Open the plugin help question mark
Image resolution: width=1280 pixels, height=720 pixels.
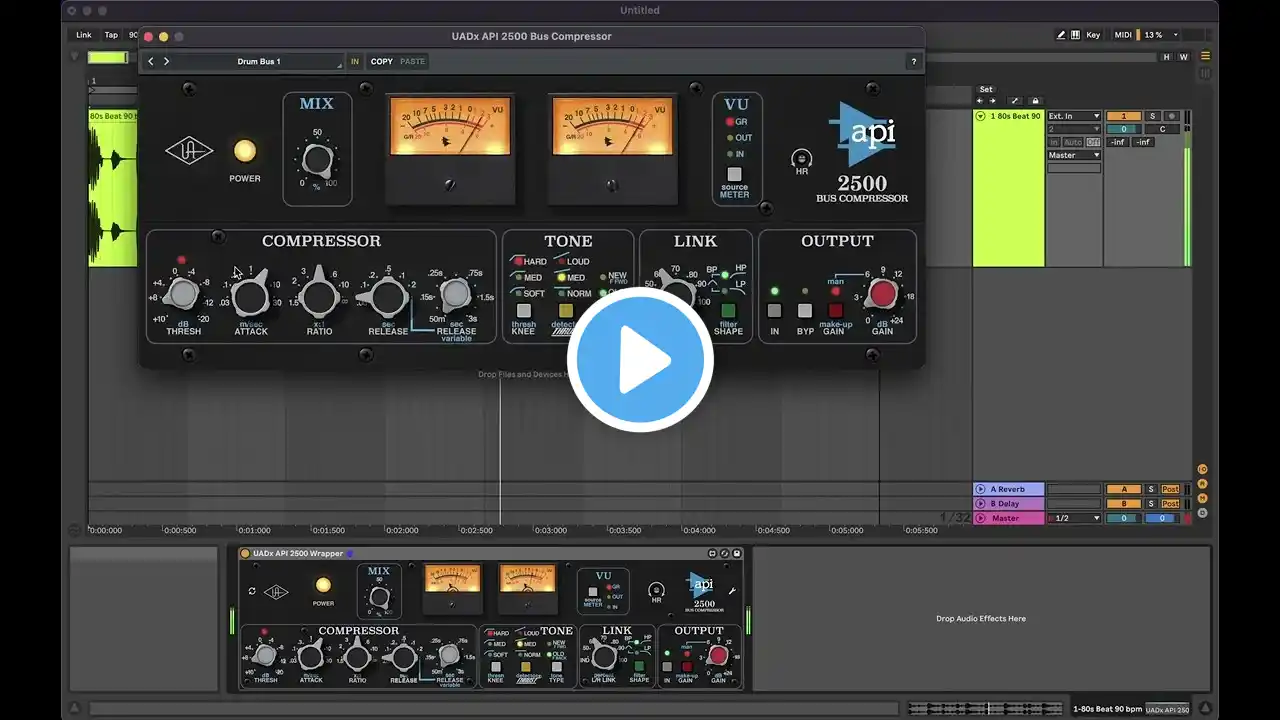[913, 62]
